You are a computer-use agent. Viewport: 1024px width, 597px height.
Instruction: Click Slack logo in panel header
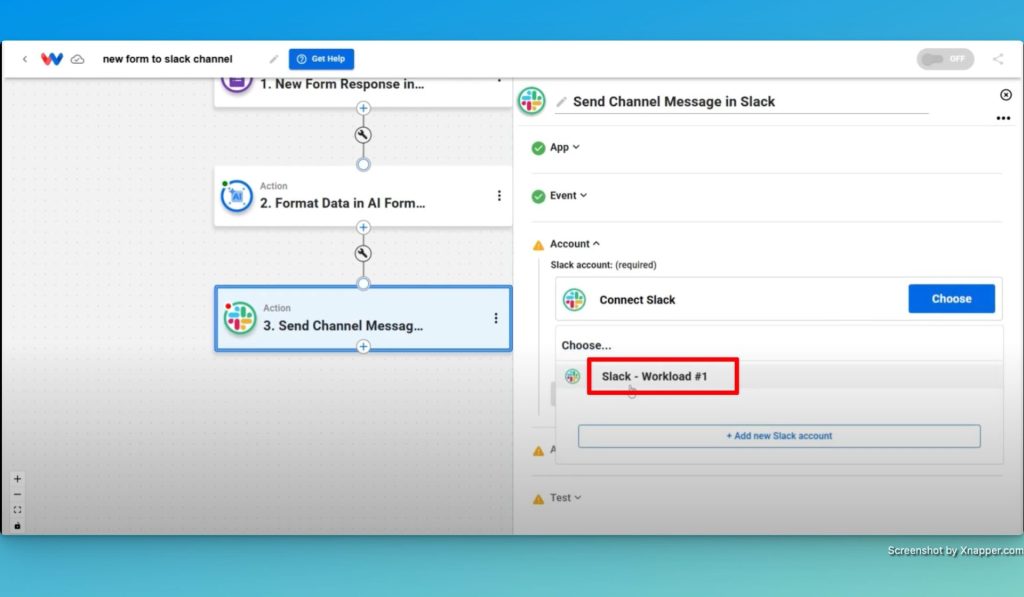point(532,101)
